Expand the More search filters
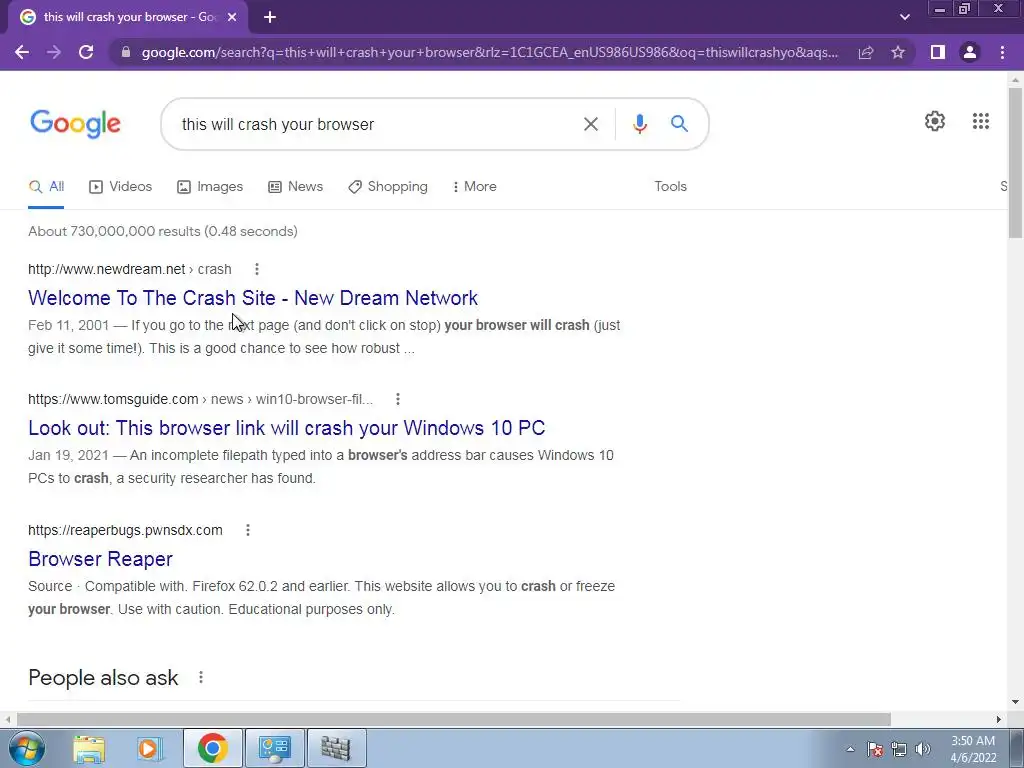Viewport: 1024px width, 768px height. coord(475,187)
